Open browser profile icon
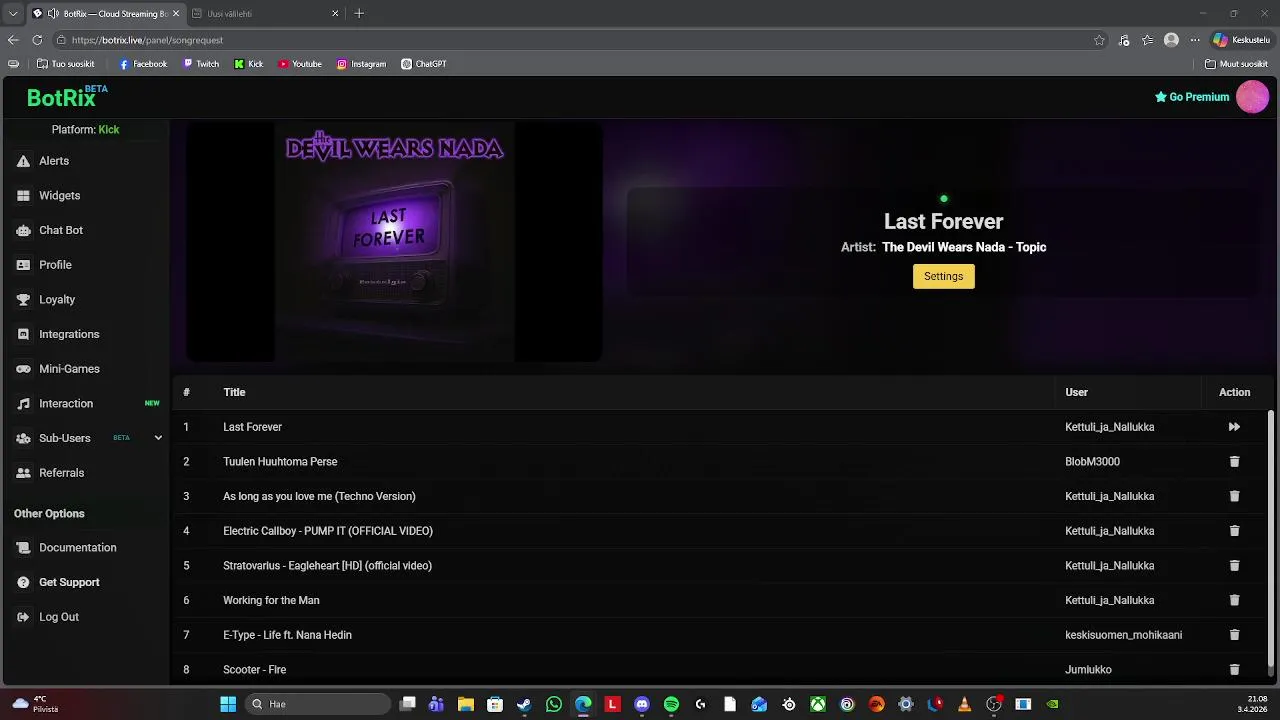 [x=1171, y=40]
